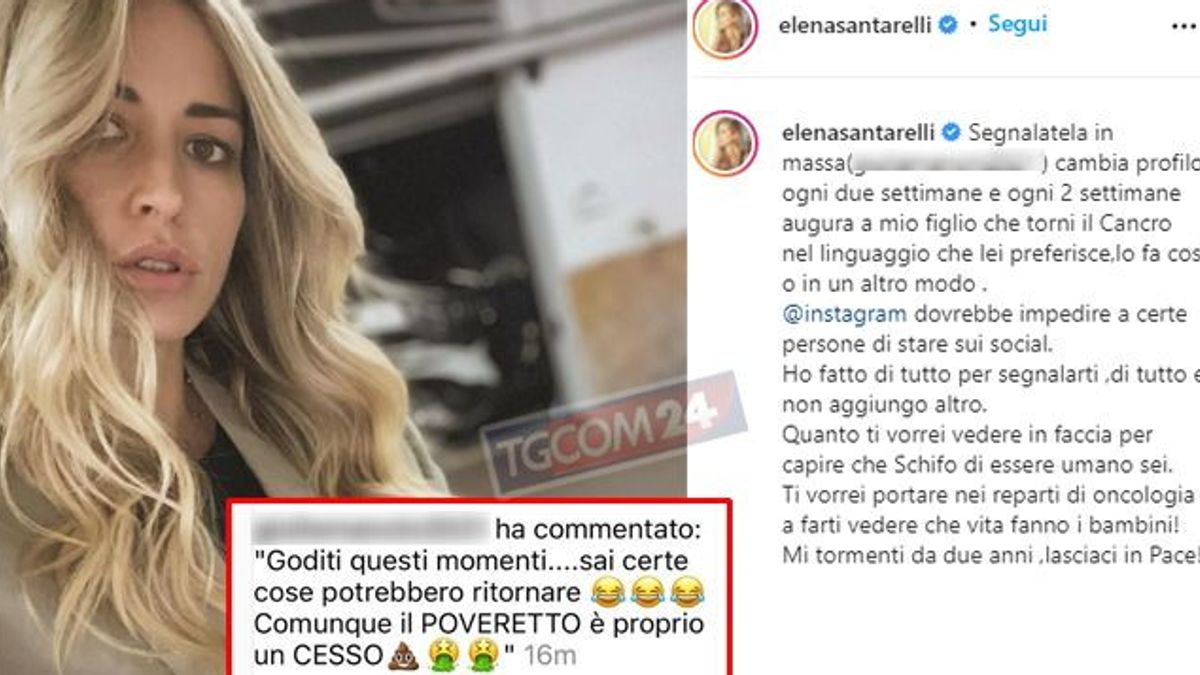Open the @instagram mention link
The image size is (1200, 675).
(843, 314)
